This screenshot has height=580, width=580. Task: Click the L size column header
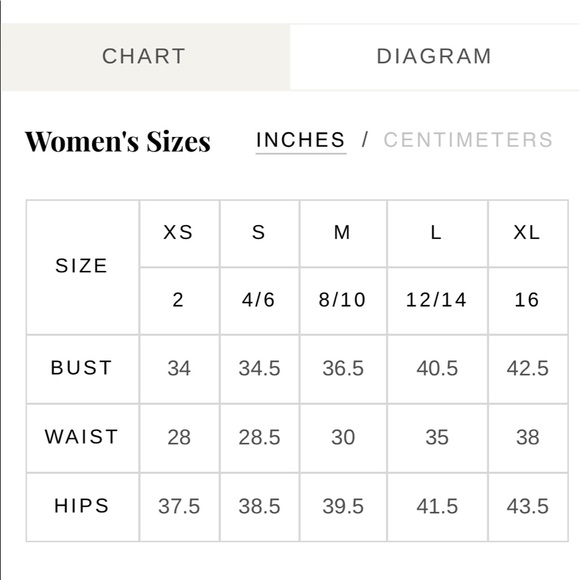[x=437, y=233]
